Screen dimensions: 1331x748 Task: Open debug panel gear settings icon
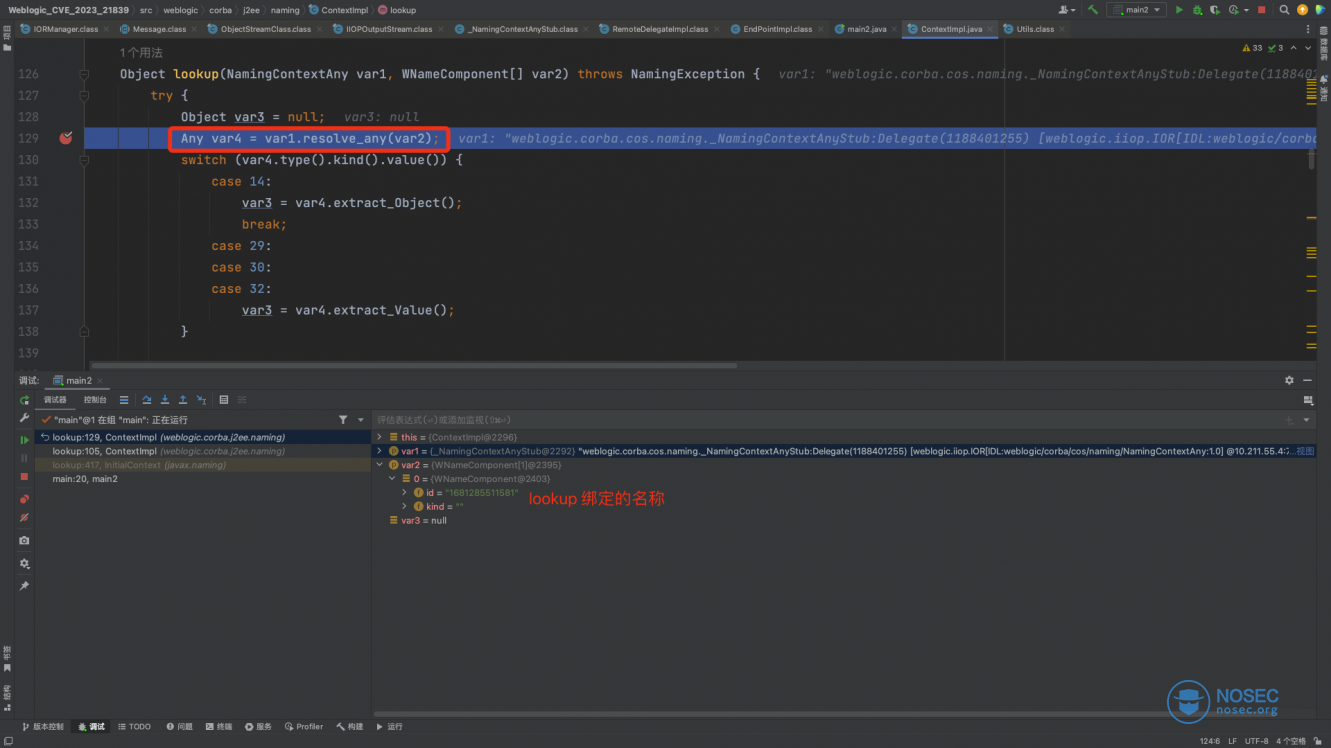point(25,564)
